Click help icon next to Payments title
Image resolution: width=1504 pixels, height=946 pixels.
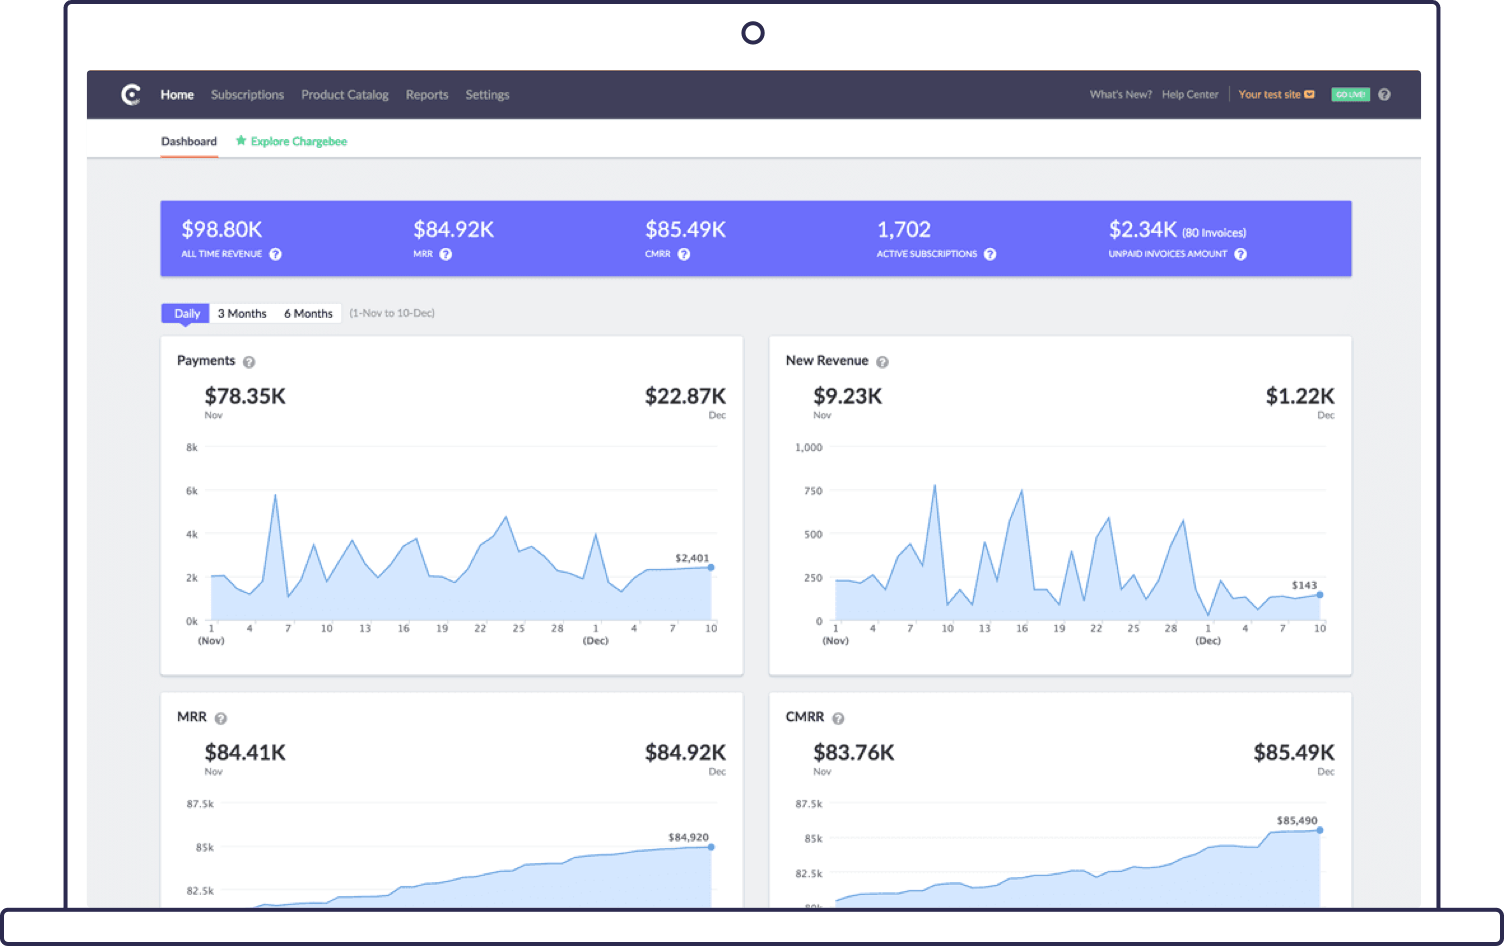(x=249, y=362)
